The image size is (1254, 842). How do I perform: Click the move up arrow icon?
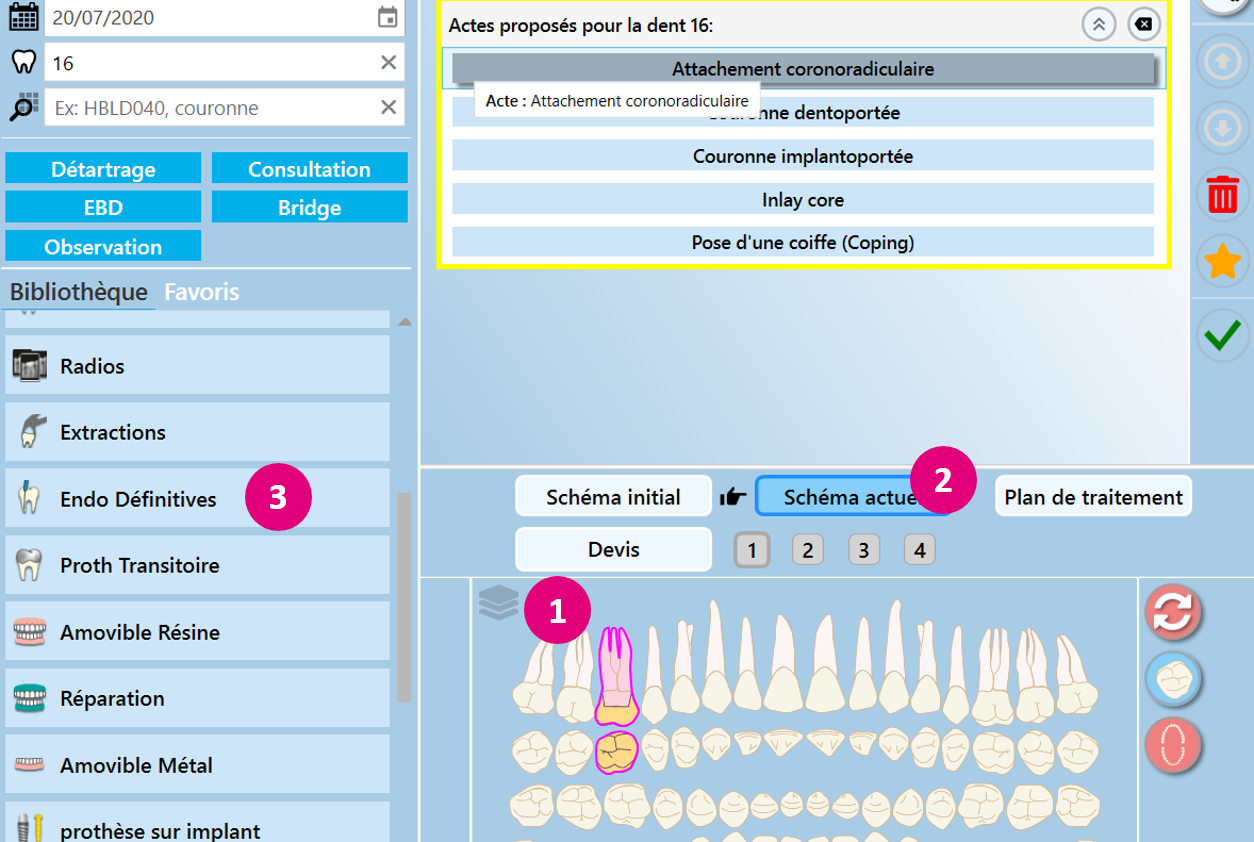coord(1222,61)
